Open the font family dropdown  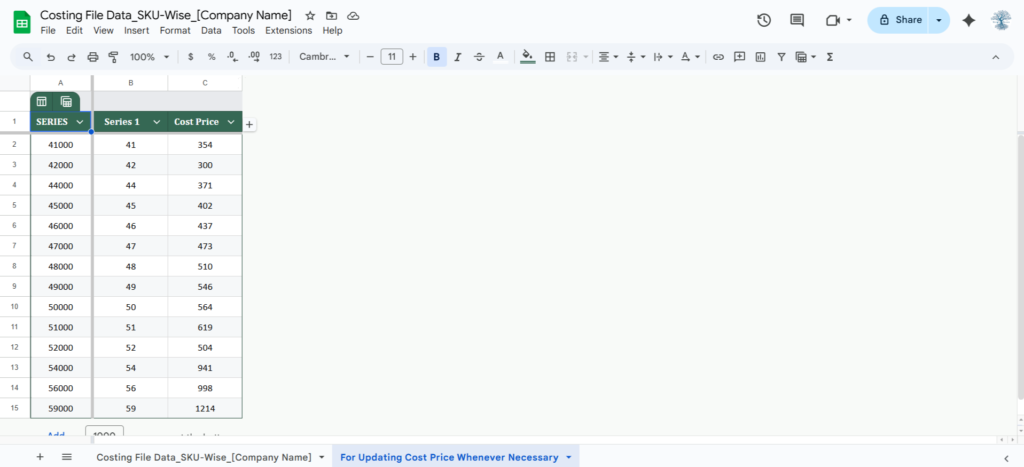324,57
